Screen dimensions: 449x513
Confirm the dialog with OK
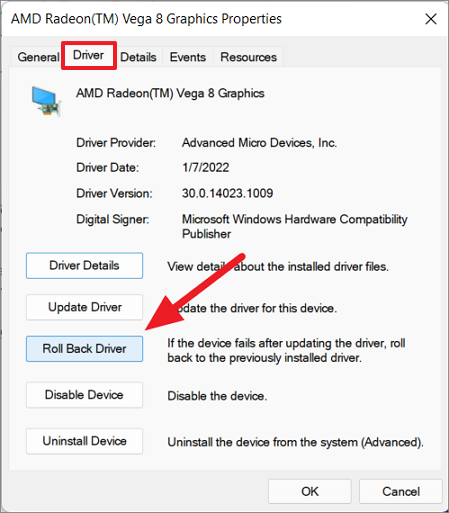tap(310, 491)
